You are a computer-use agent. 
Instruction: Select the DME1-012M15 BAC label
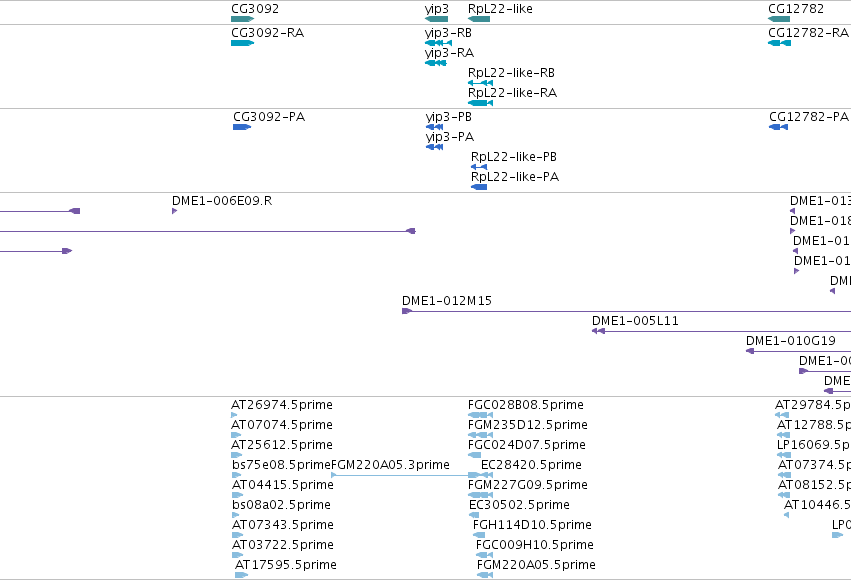click(447, 301)
